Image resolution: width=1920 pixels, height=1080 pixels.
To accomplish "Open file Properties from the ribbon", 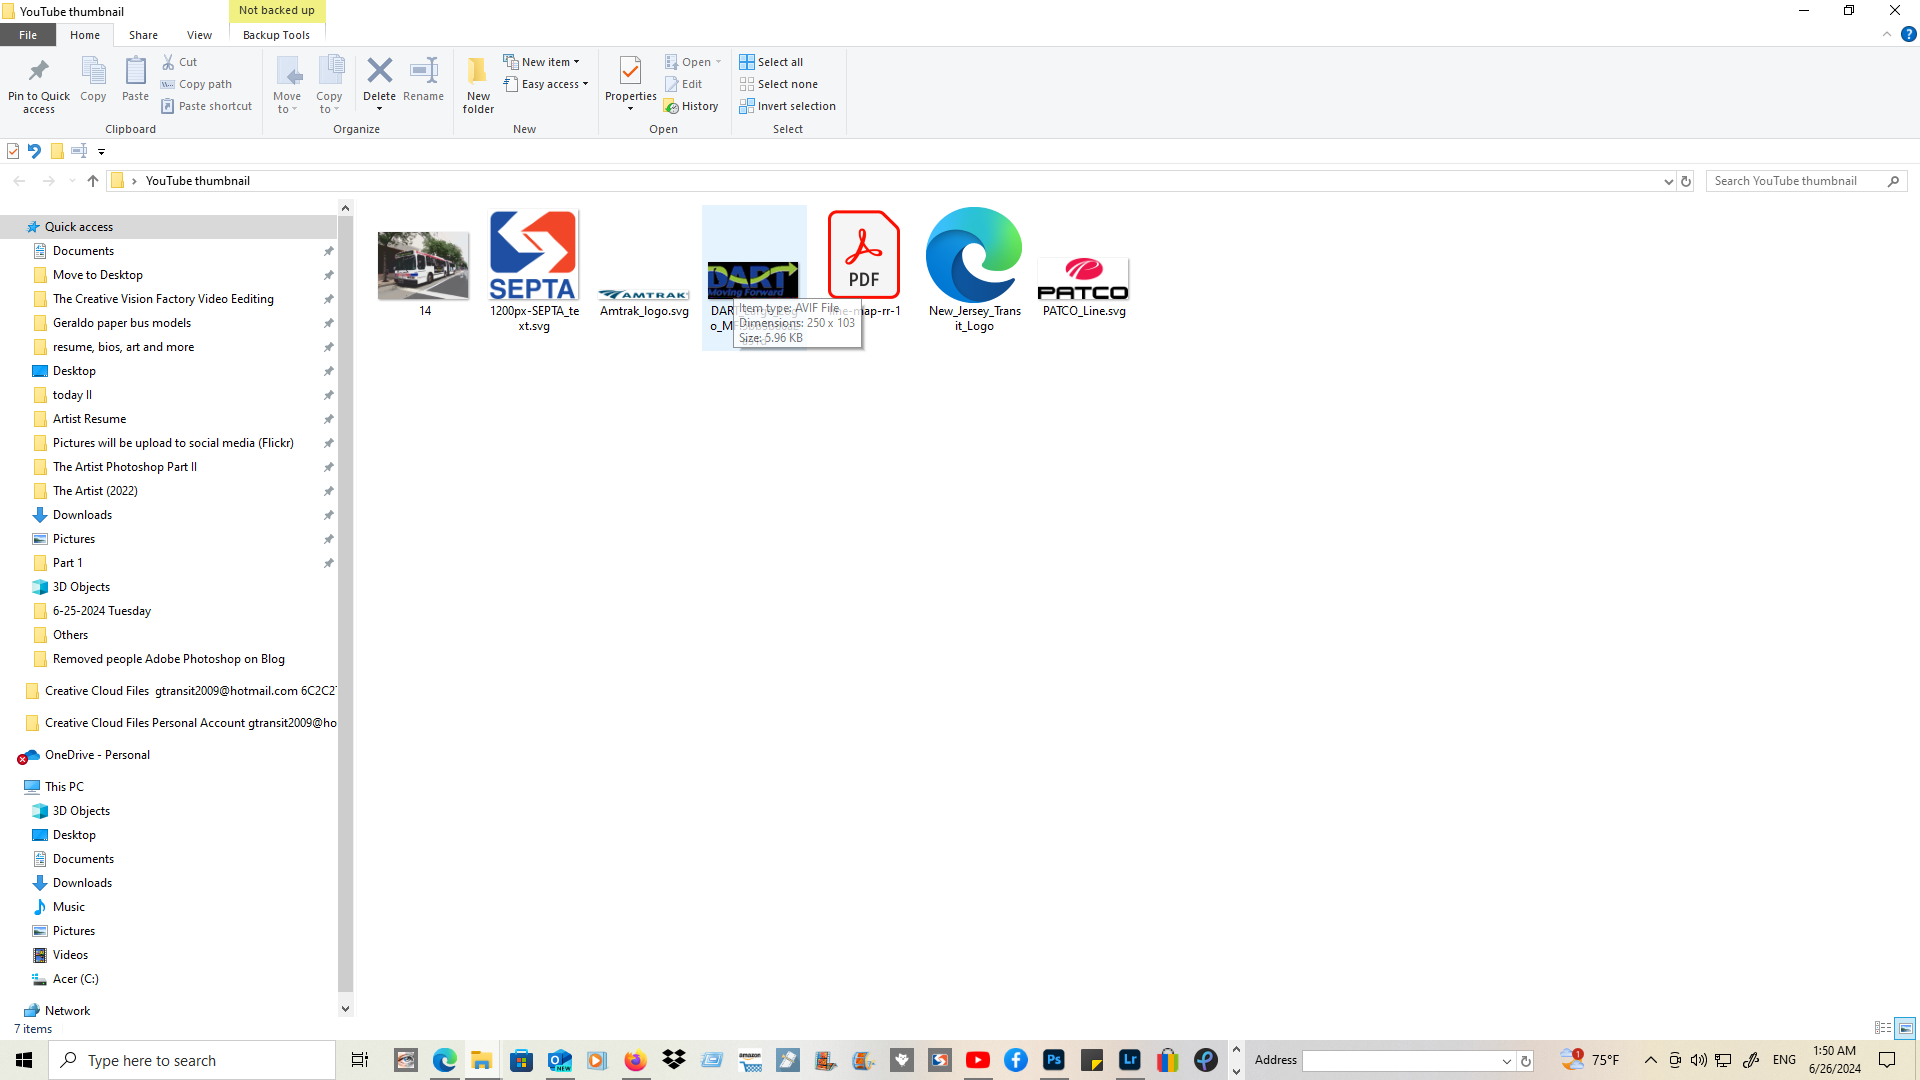I will [630, 72].
